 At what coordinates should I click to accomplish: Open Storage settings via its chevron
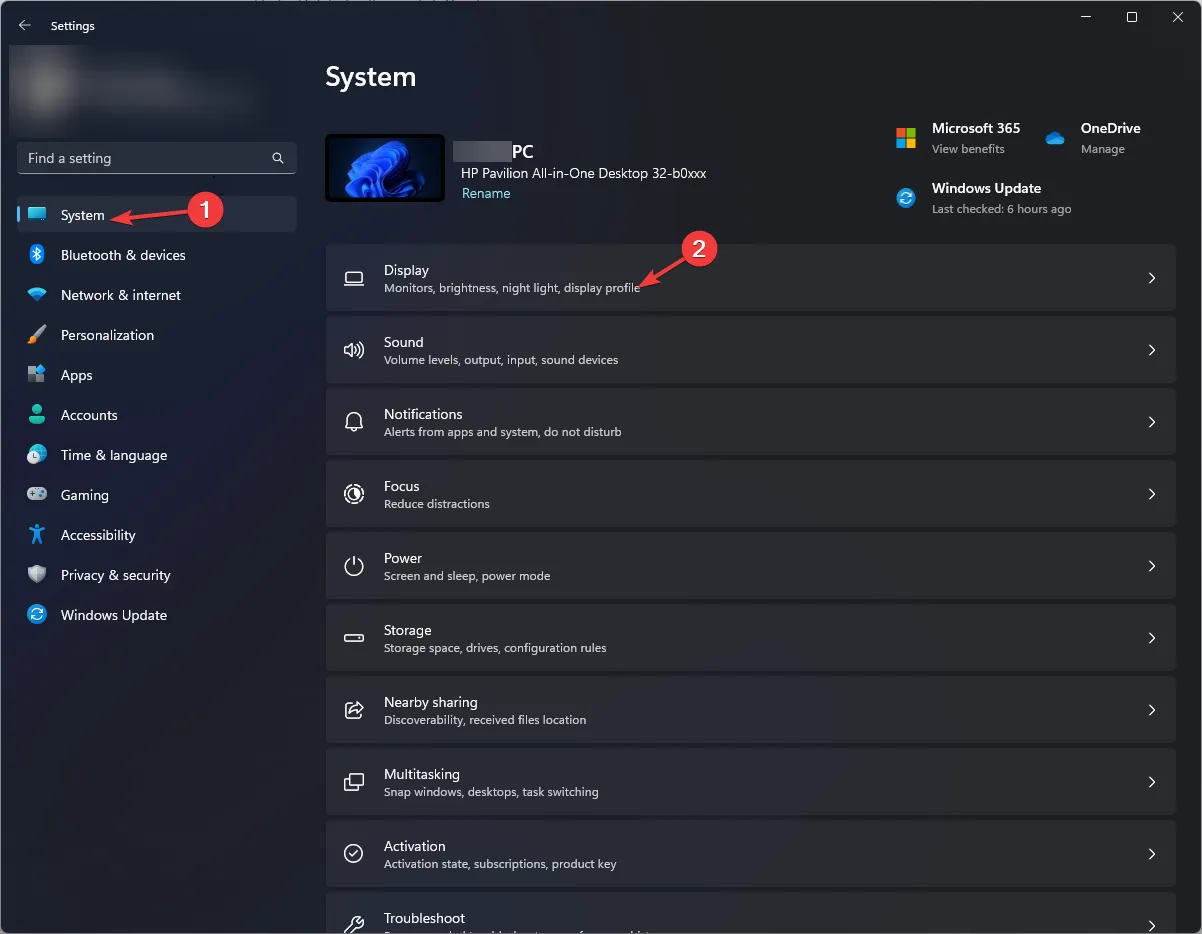click(x=1152, y=638)
